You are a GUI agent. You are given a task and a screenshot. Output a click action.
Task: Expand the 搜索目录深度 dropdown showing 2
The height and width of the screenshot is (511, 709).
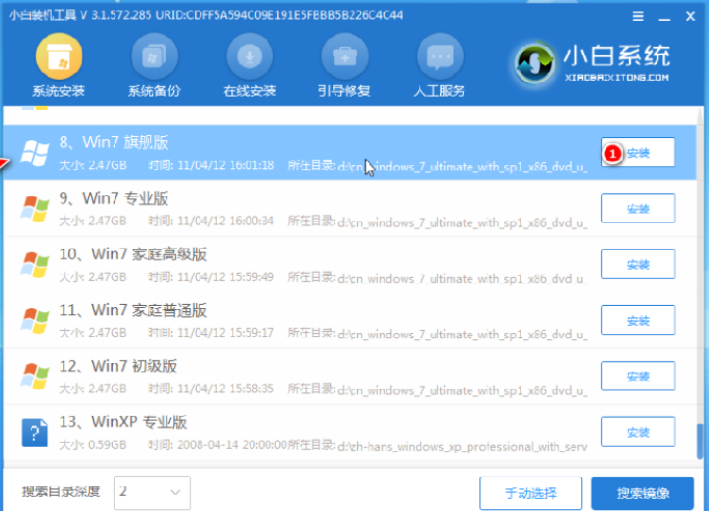[152, 492]
